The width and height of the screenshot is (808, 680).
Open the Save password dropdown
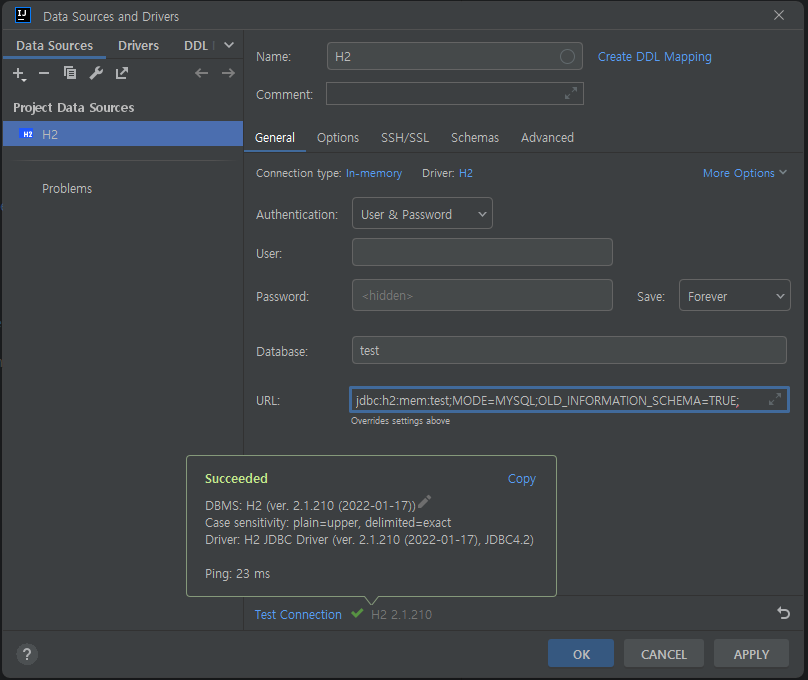click(734, 295)
